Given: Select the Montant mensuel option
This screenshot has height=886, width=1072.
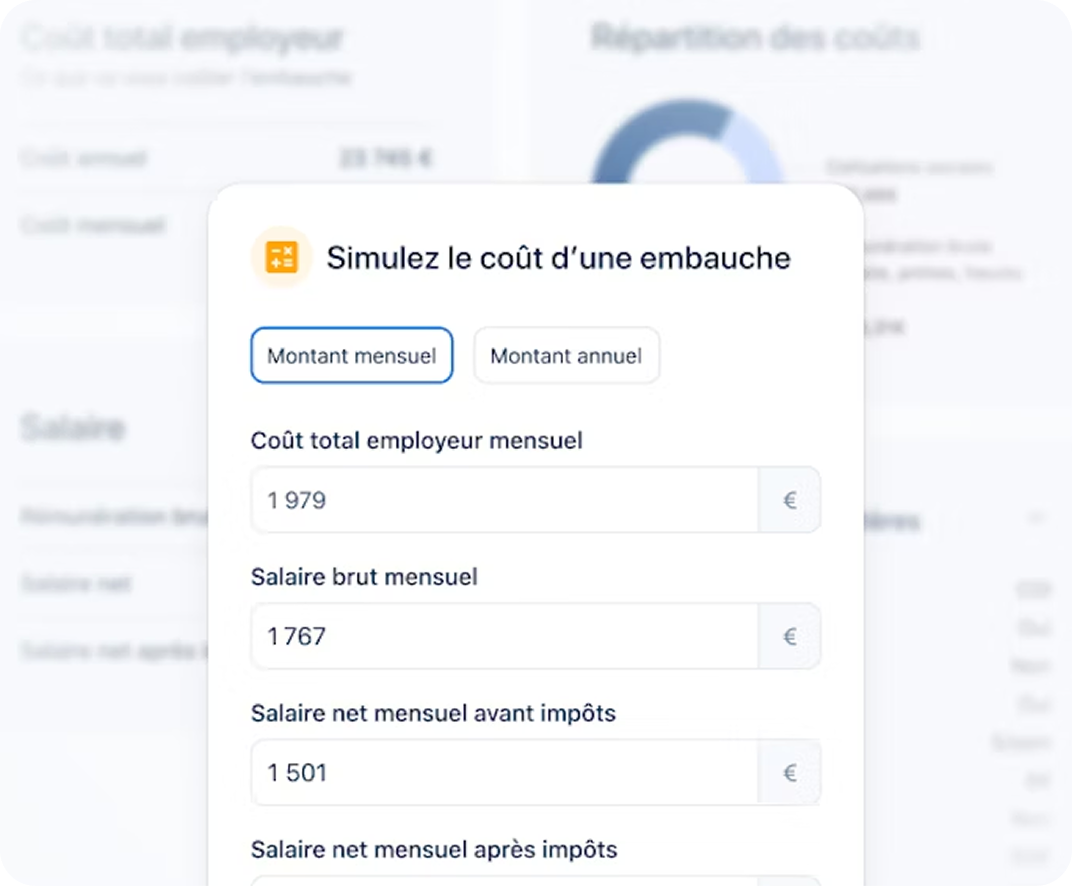Looking at the screenshot, I should (x=351, y=355).
